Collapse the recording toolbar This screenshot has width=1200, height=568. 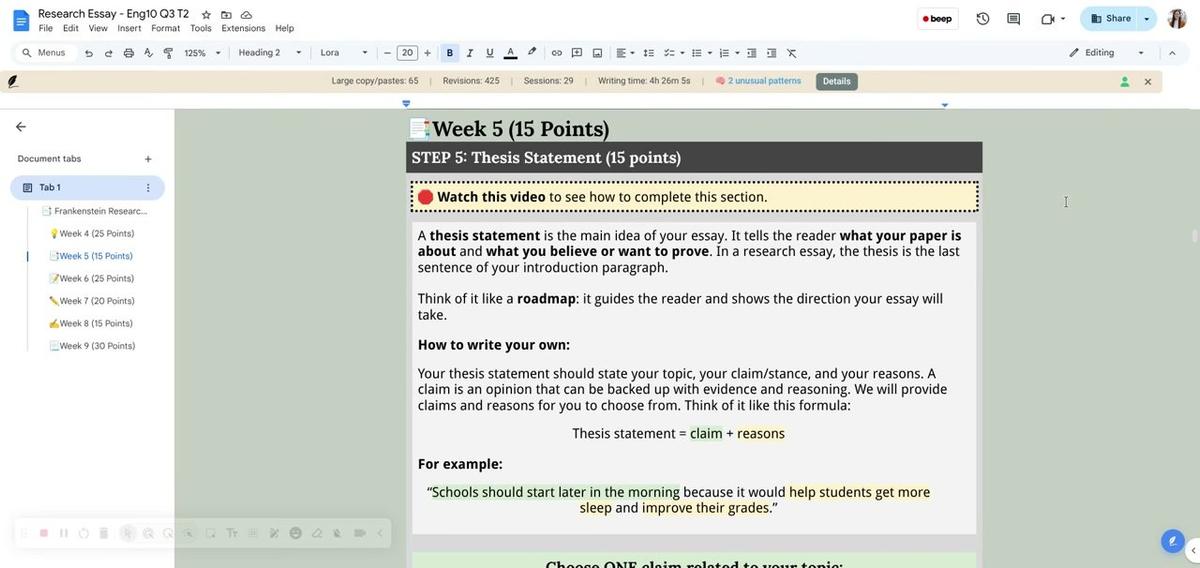(380, 534)
